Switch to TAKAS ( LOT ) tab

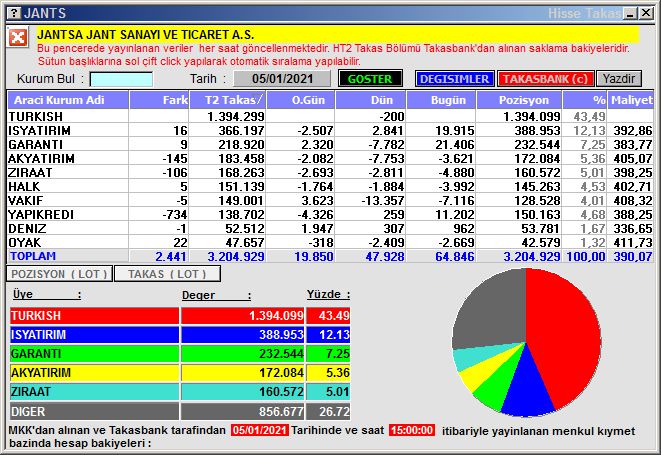167,274
